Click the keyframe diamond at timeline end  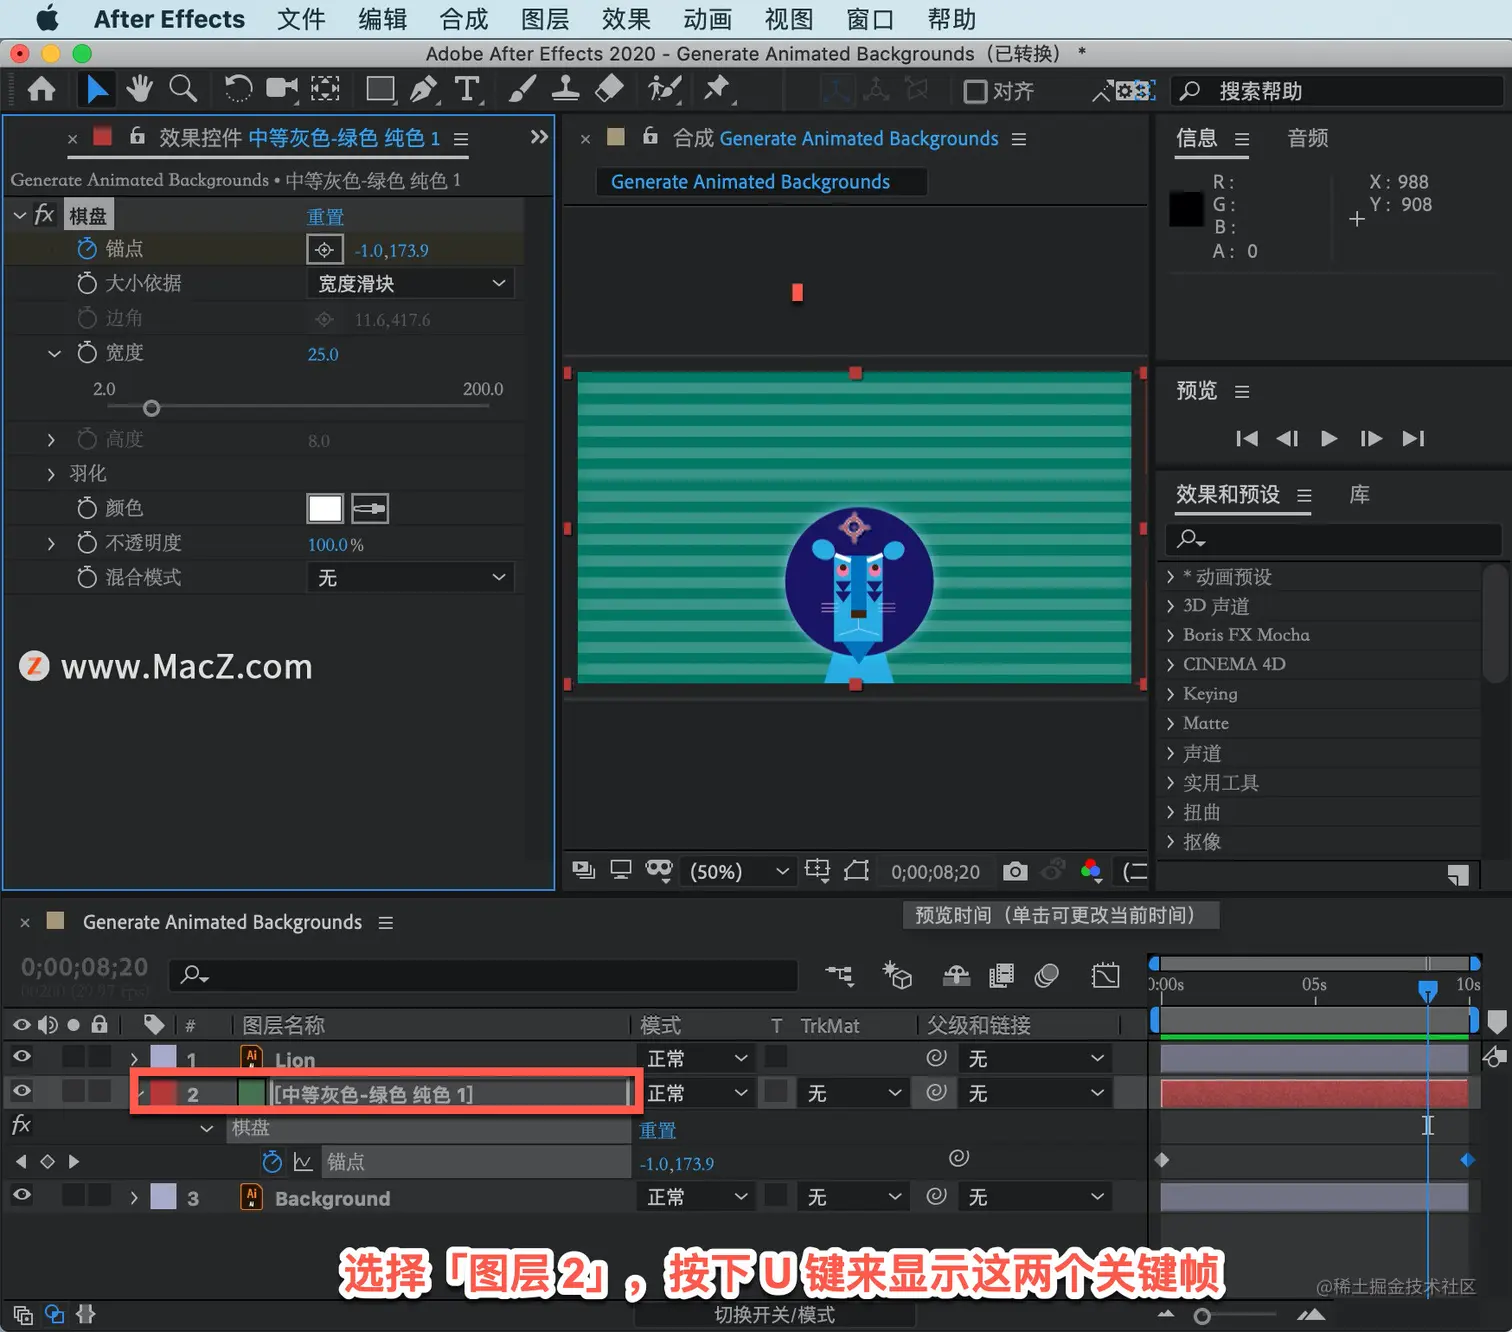(x=1467, y=1160)
